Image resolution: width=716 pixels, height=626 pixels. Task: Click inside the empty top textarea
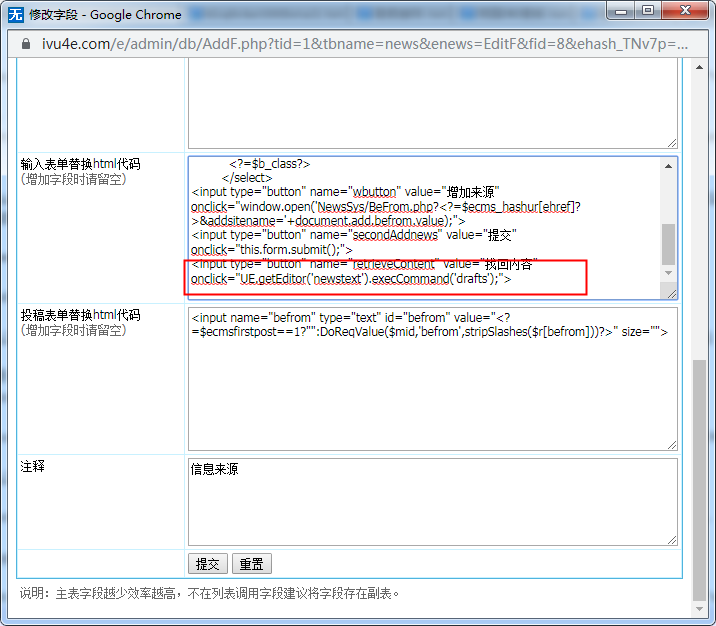432,100
